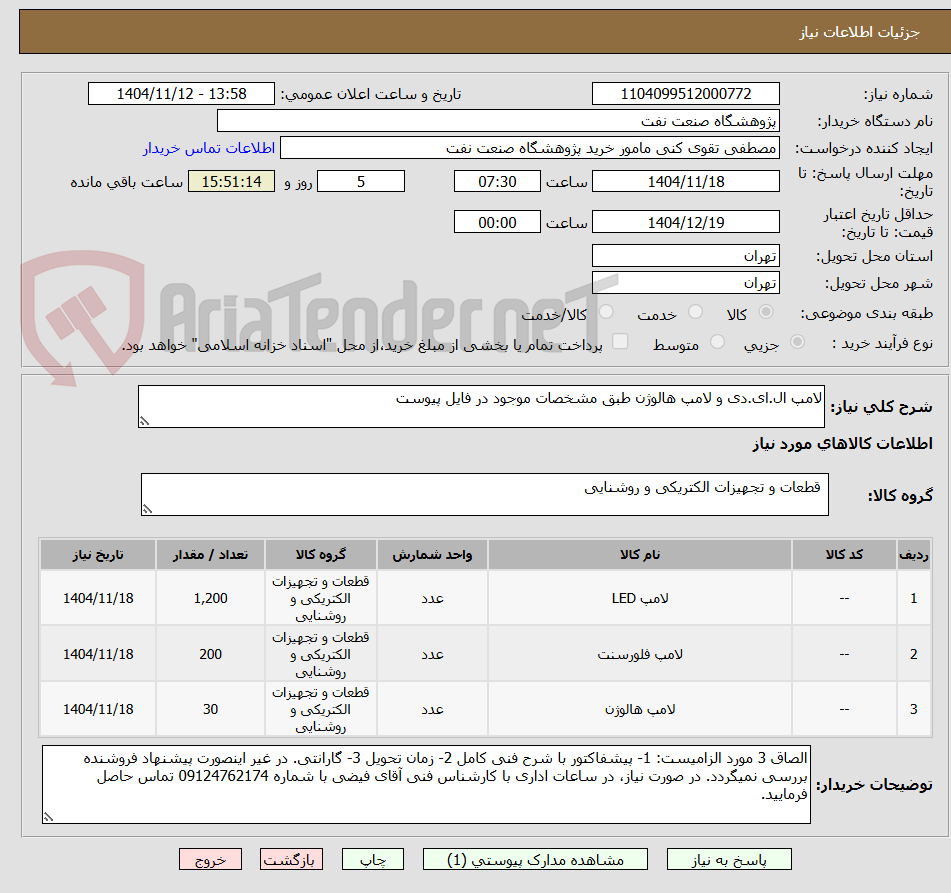
Task: Click the تاریخ نیاز column header
Action: click(98, 554)
